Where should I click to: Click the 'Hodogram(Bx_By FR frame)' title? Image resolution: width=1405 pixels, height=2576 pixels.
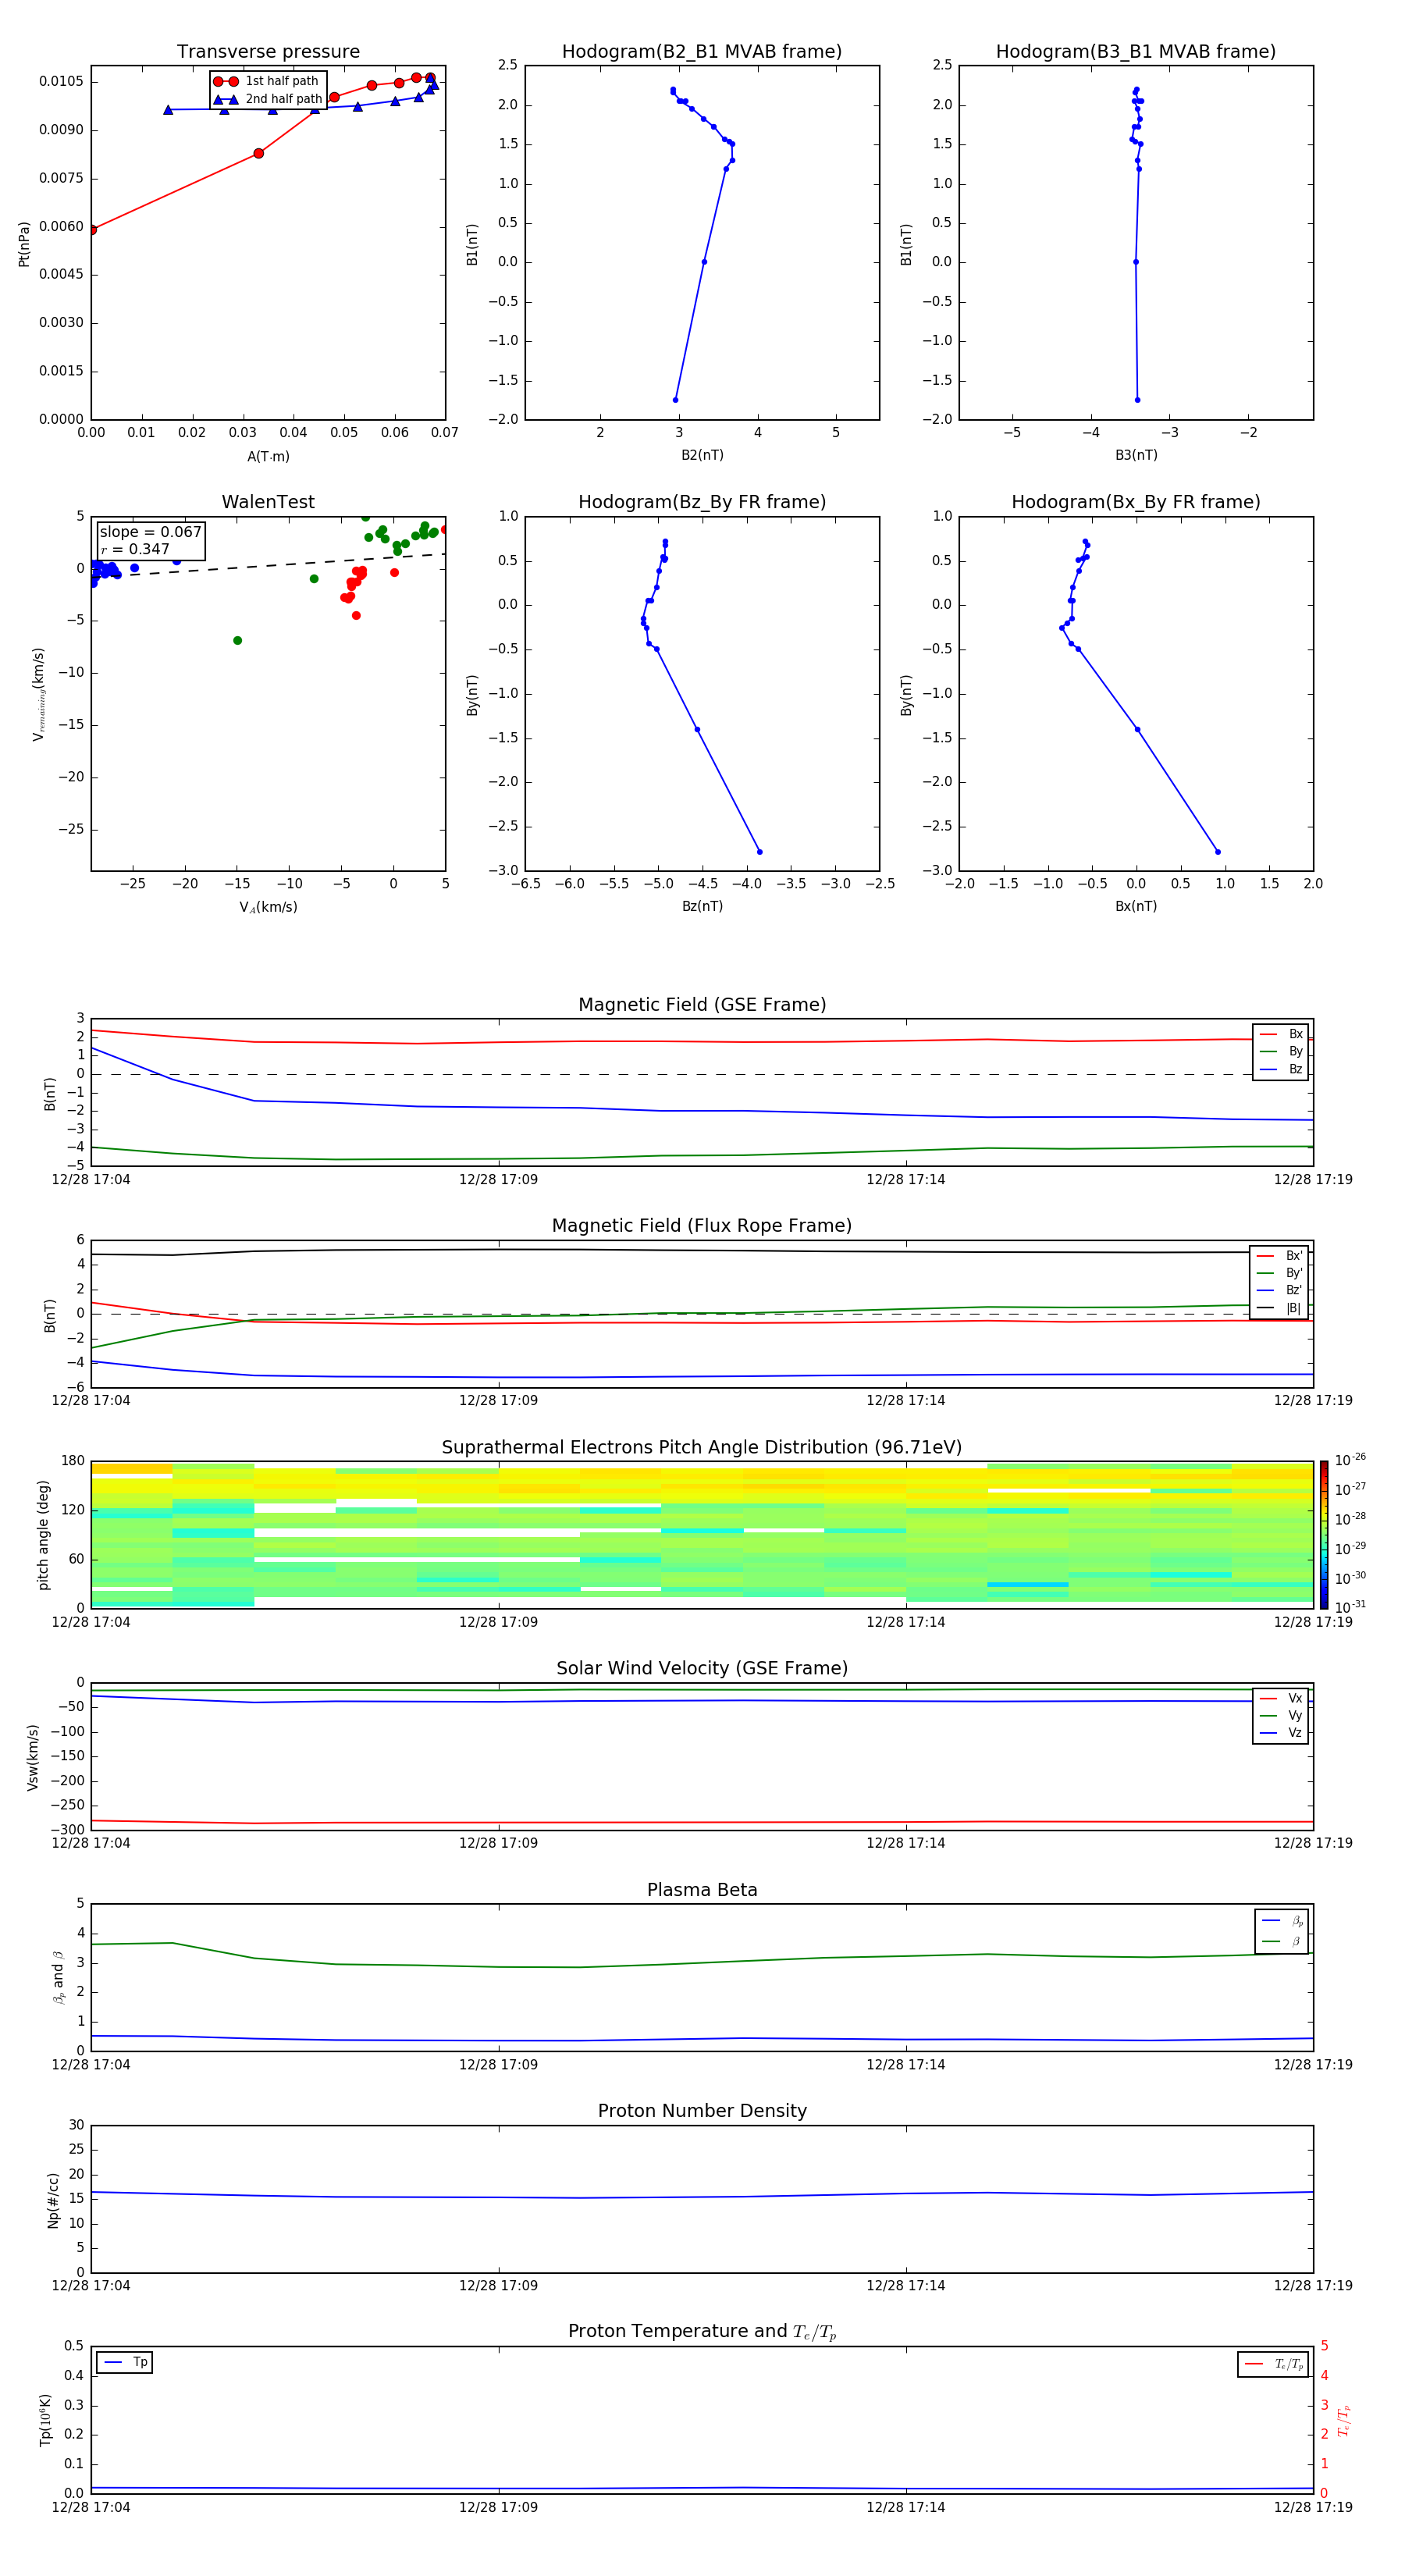(x=1135, y=502)
